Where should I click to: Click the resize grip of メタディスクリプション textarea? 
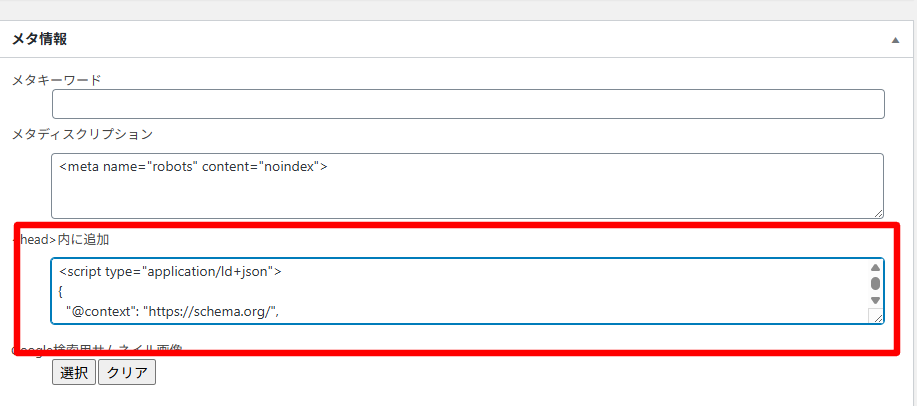click(878, 211)
